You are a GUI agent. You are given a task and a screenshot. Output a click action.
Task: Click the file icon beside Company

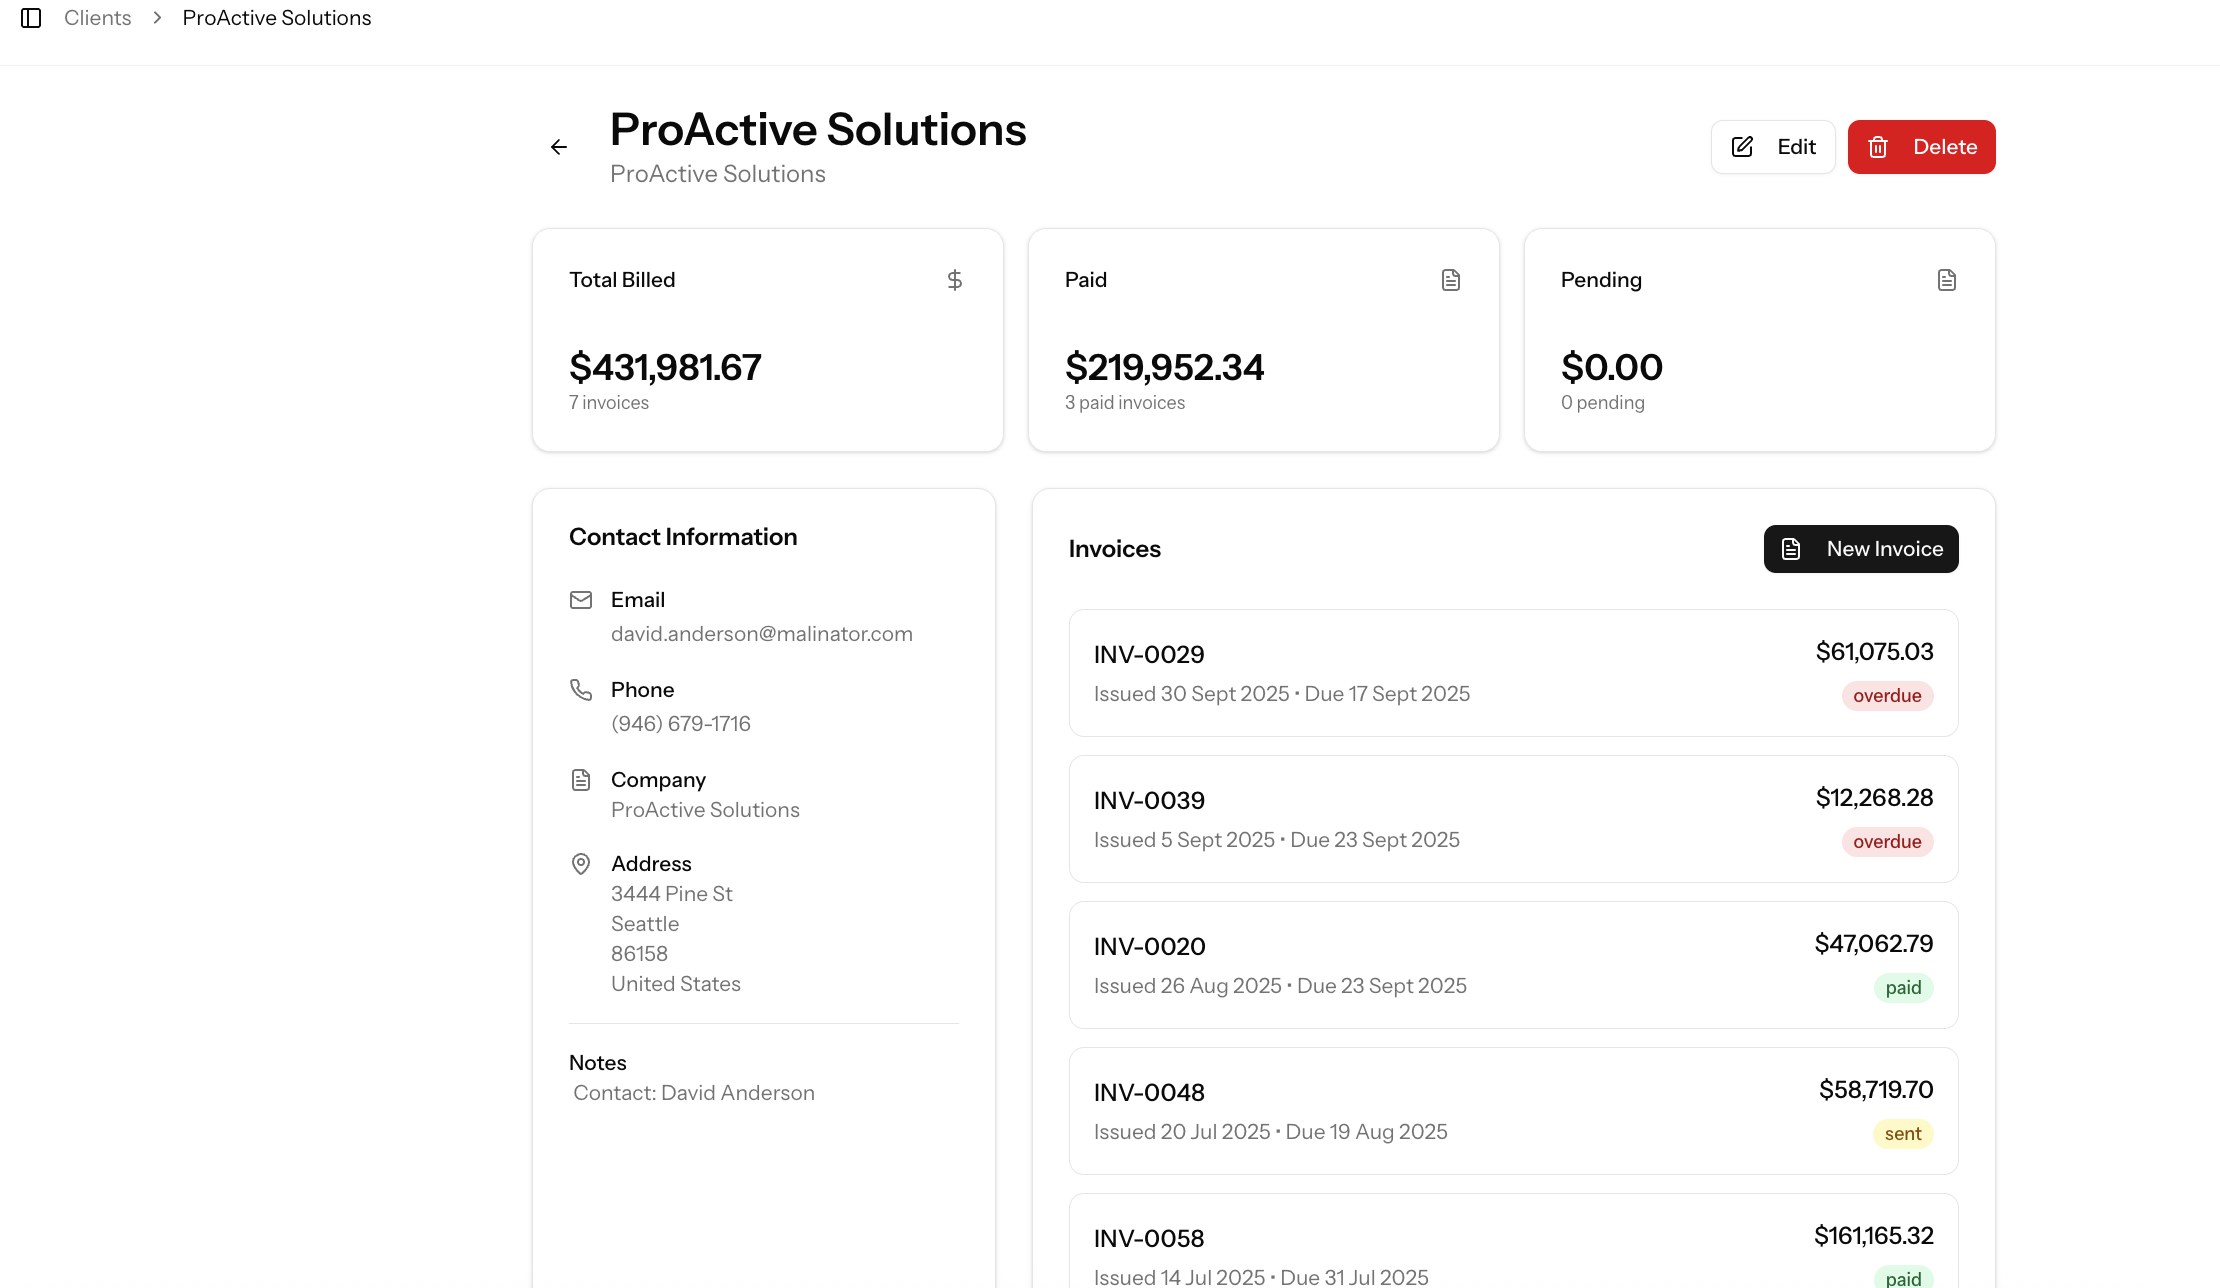click(x=581, y=780)
